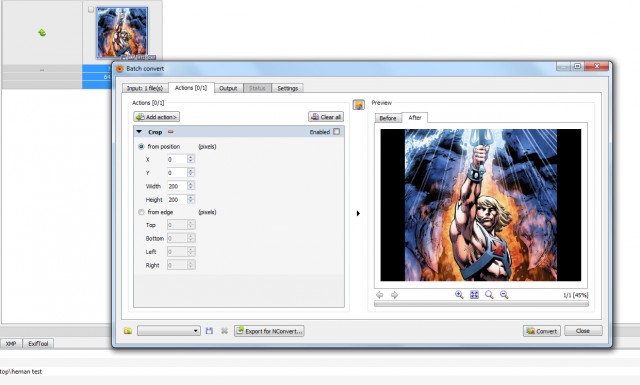Click the zoom in magnifier below preview
Viewport: 640px width, 385px height.
[459, 295]
